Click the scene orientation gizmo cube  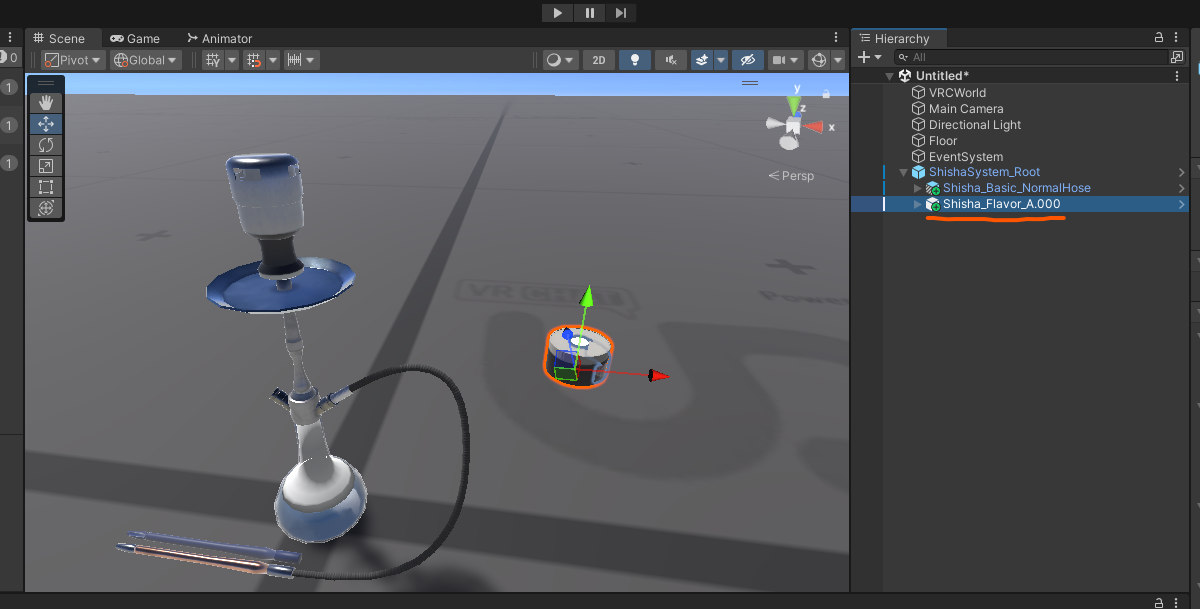(x=793, y=125)
